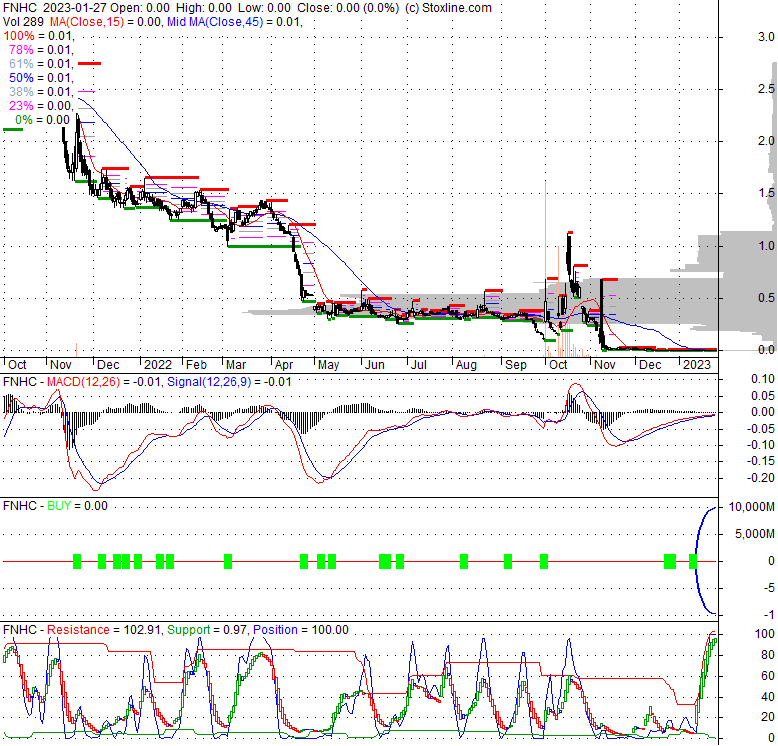Click the '38%' Fibonacci level label
778x746 pixels.
click(x=21, y=92)
